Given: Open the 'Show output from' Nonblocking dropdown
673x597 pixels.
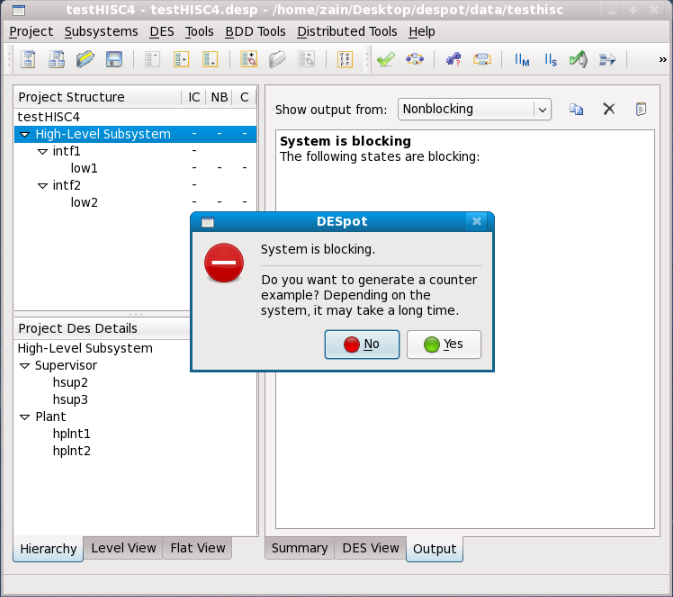Looking at the screenshot, I should (x=474, y=109).
